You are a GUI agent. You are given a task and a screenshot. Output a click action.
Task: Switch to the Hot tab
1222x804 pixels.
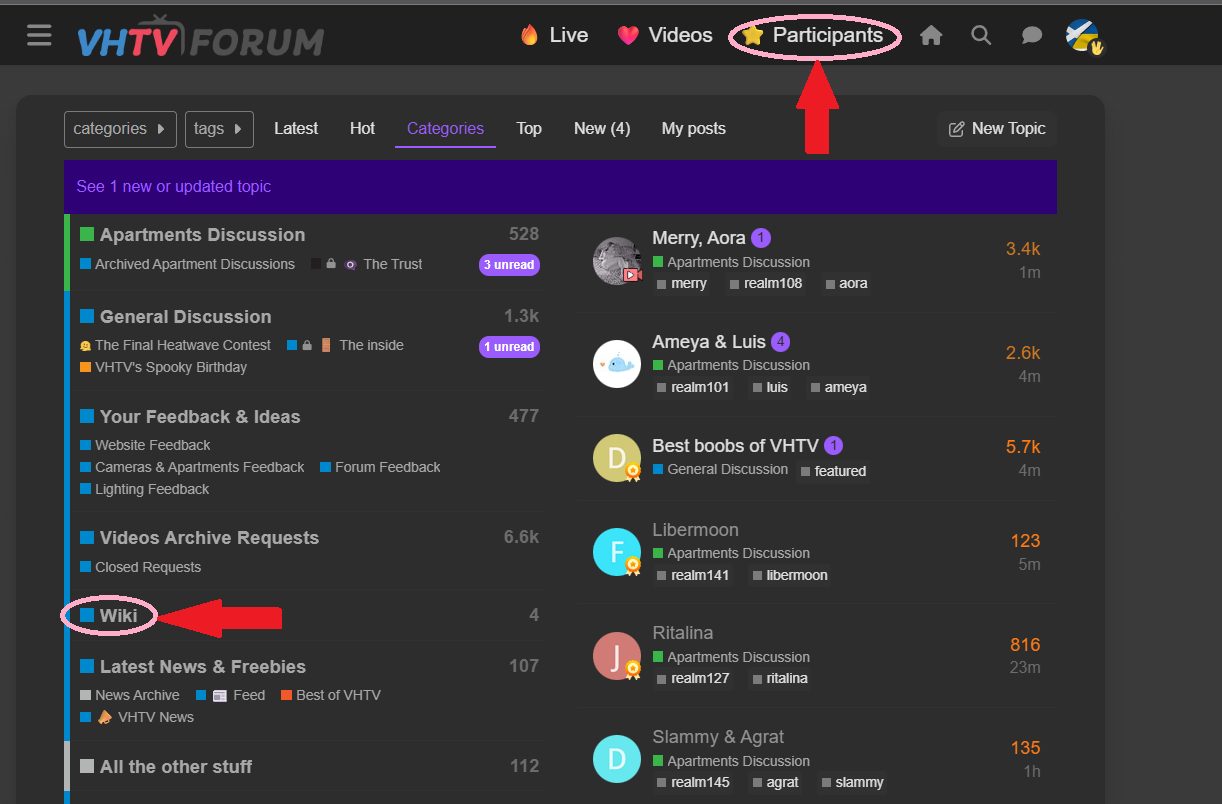coord(362,128)
